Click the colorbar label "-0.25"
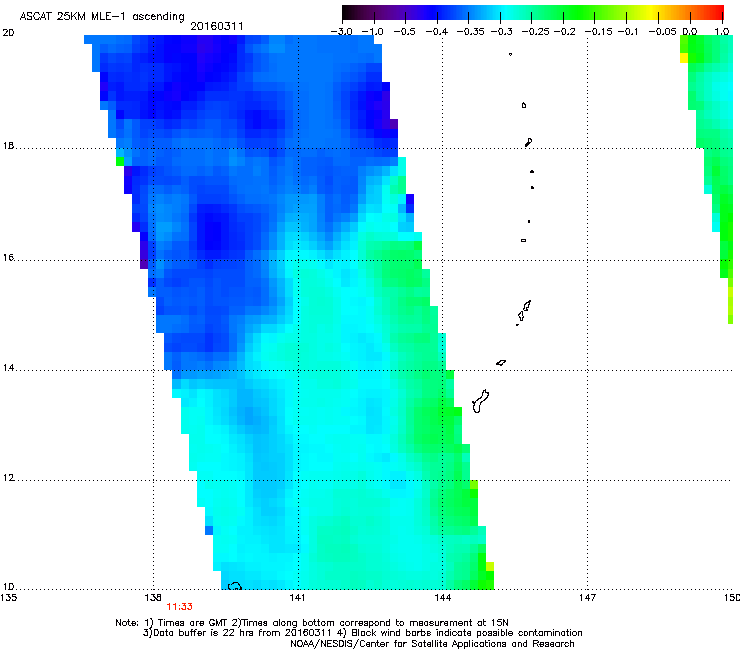Screen dimensions: 740x650 pyautogui.click(x=535, y=32)
